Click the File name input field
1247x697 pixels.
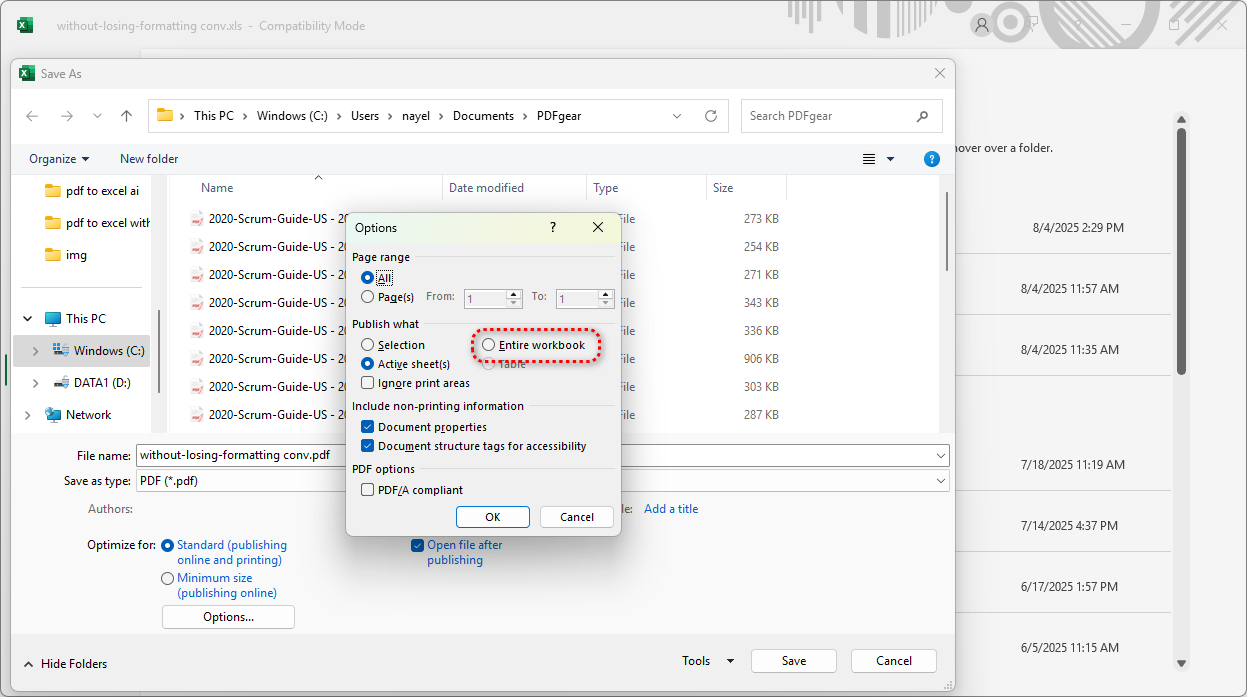click(x=240, y=455)
